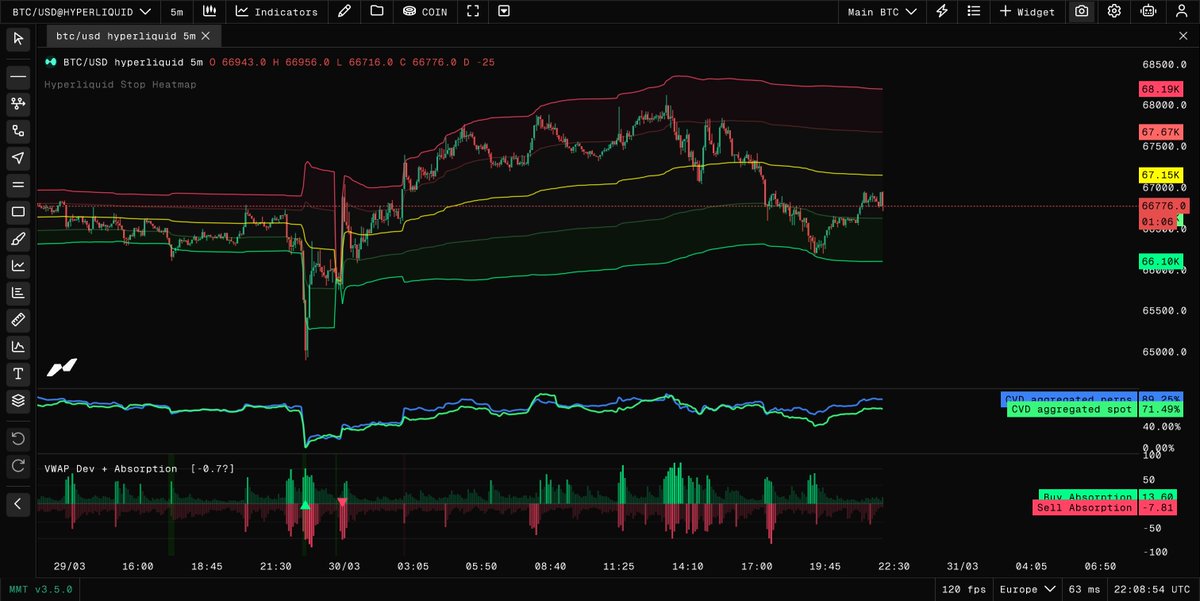Select the rectangle shape tool
The width and height of the screenshot is (1200, 601).
coord(18,211)
